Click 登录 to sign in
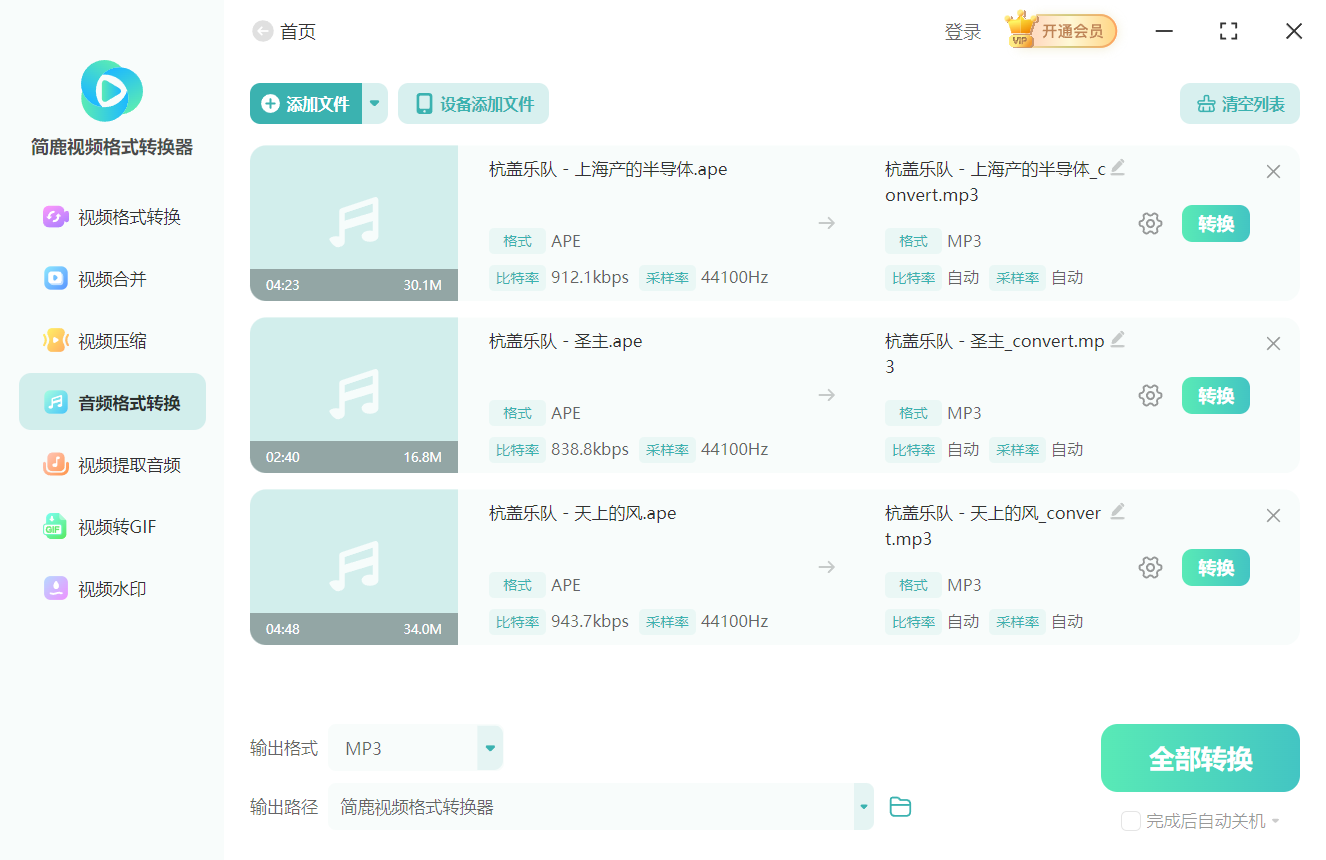Screen dimensions: 1326x860 pos(962,31)
